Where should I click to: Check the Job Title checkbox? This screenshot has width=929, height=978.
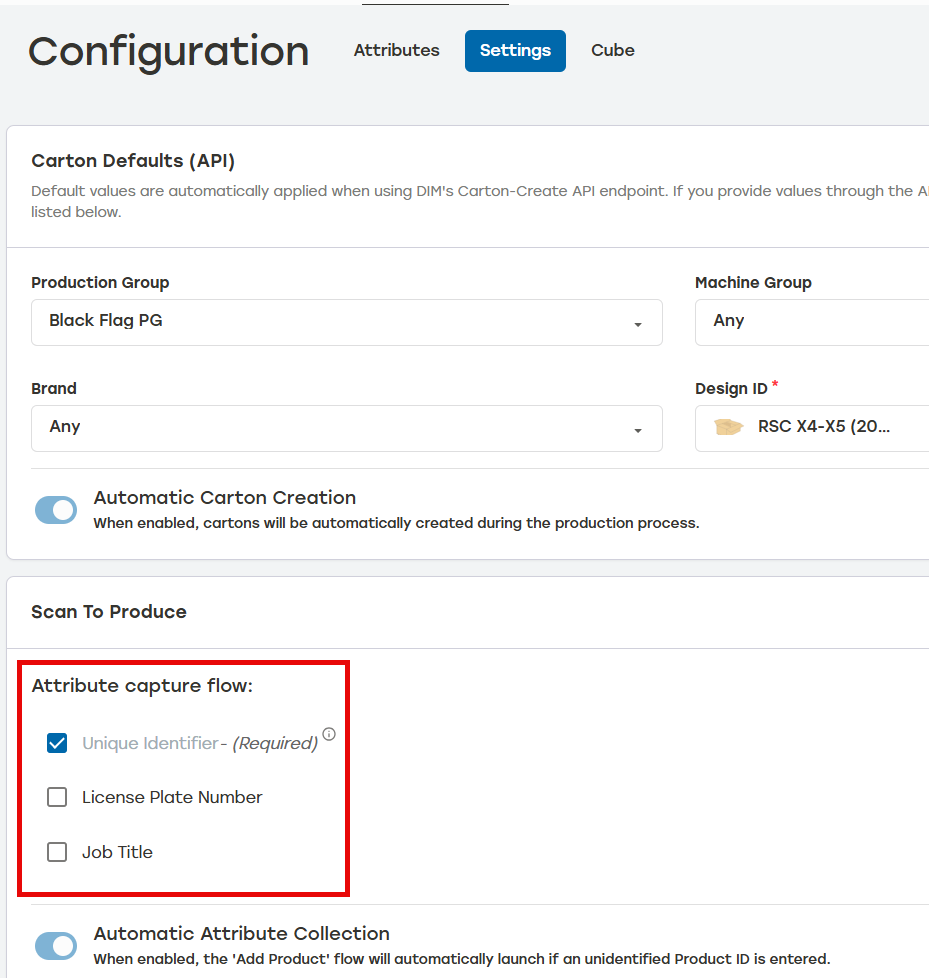pos(57,851)
